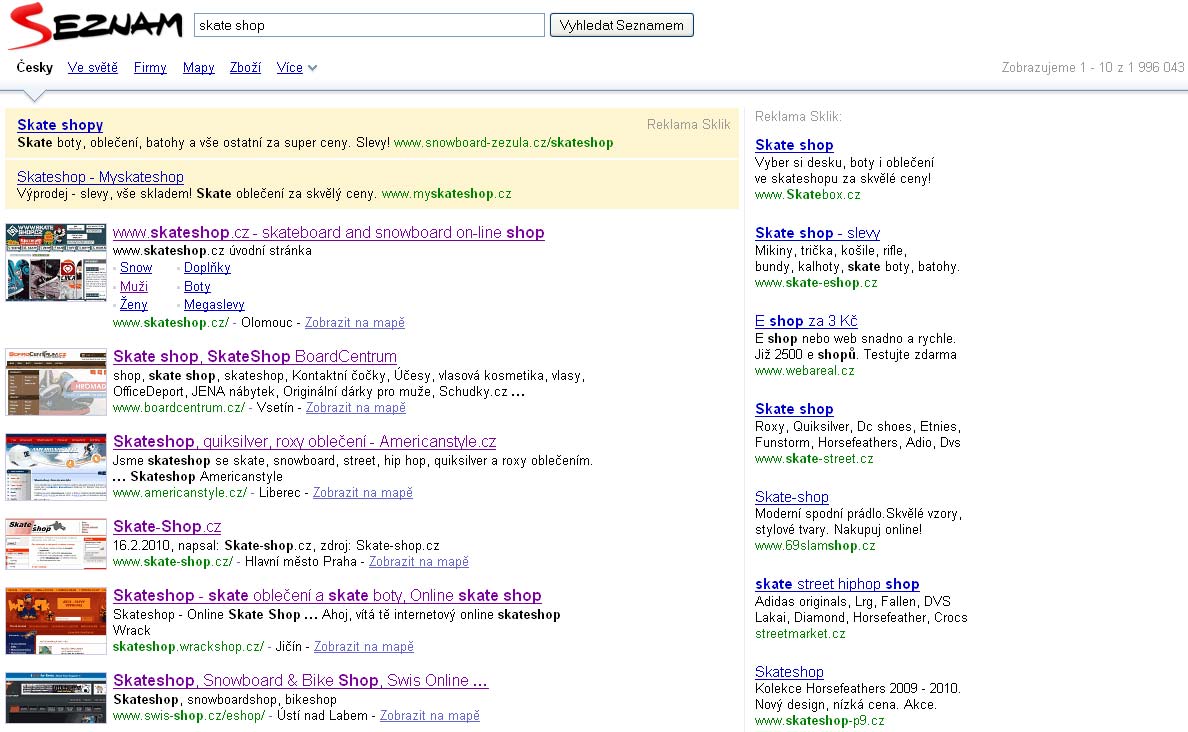Open the Mapy tab
Screen dimensions: 1188x732
(x=199, y=67)
